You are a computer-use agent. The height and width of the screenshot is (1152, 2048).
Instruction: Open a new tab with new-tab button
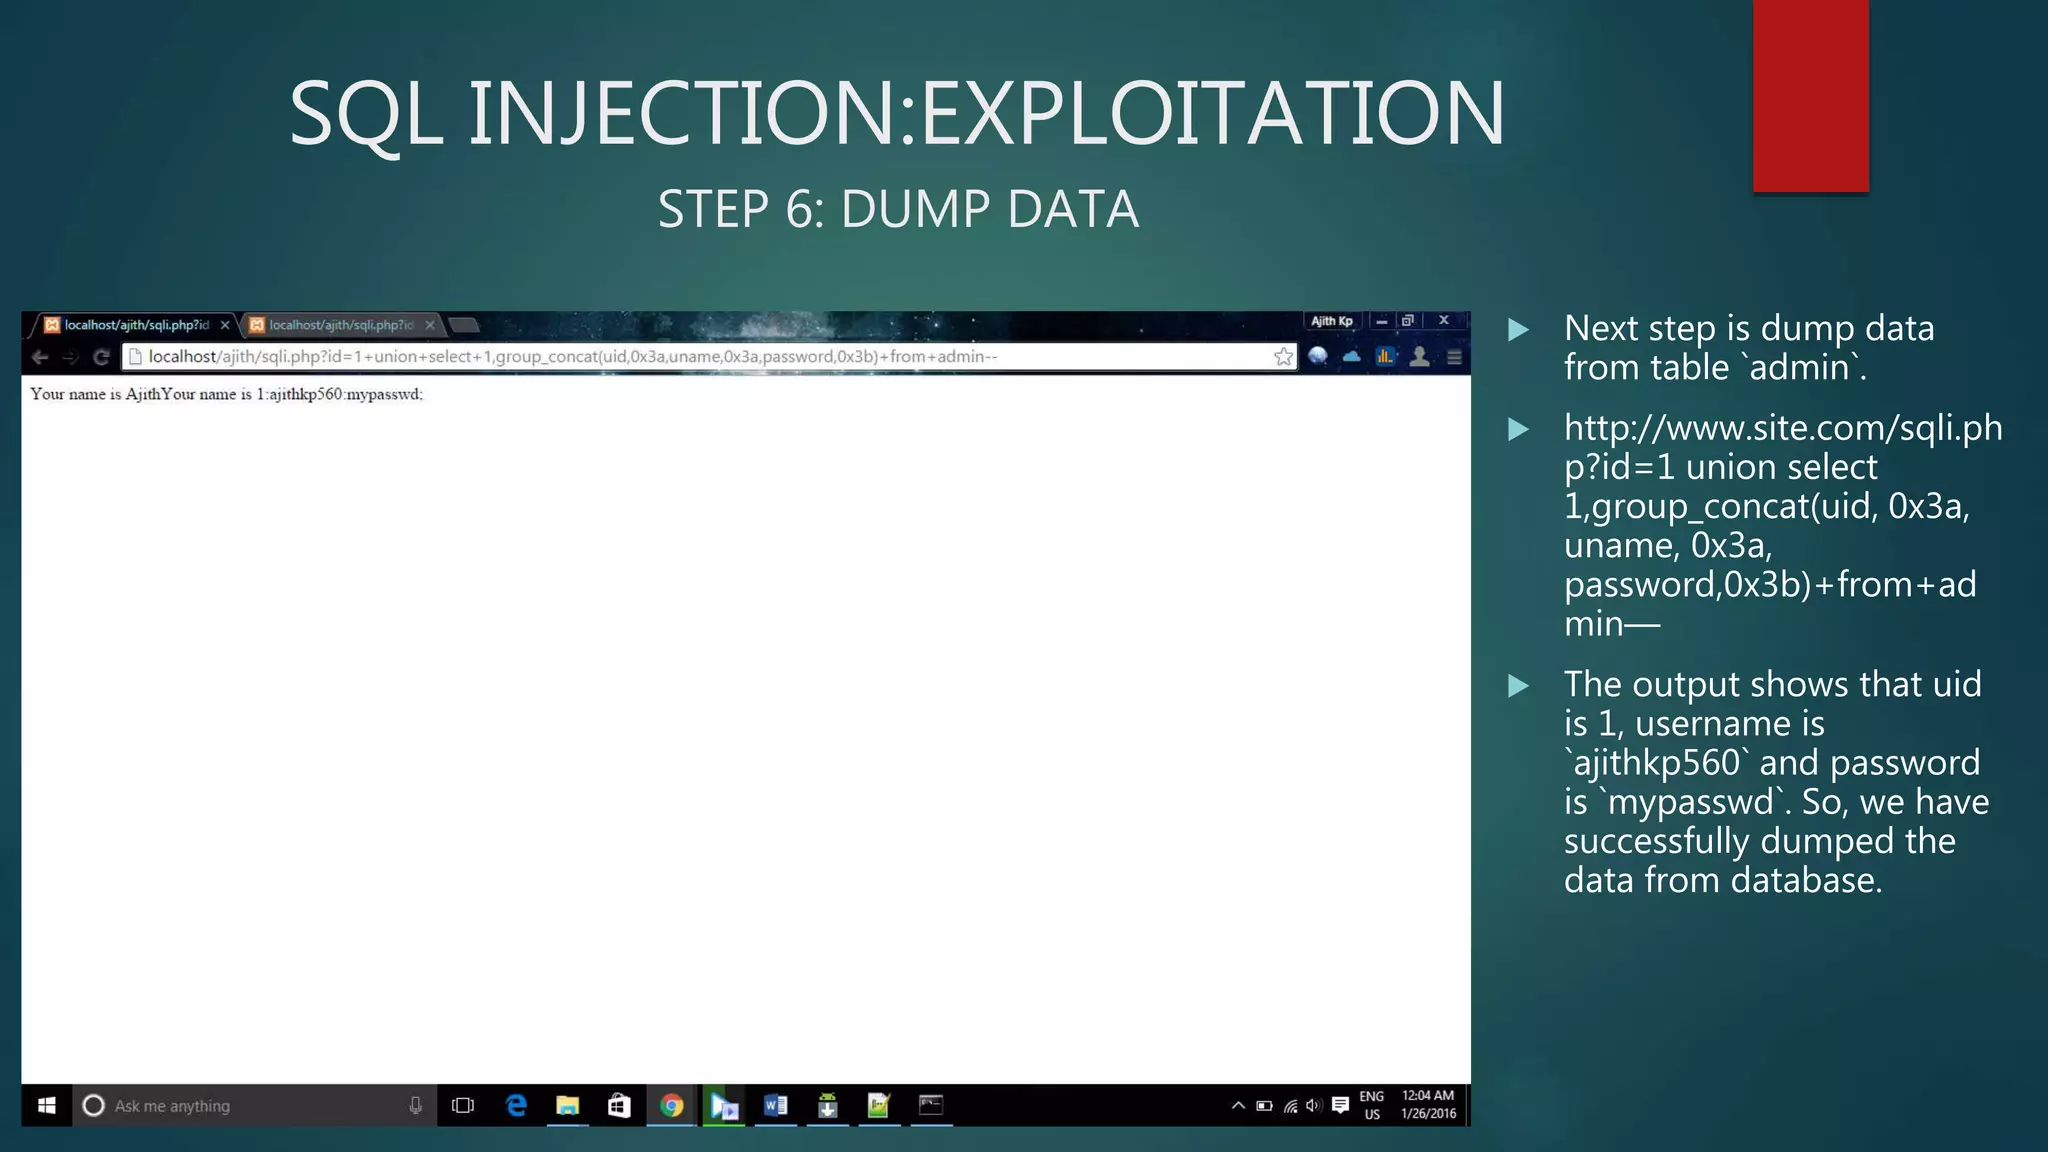(x=464, y=325)
